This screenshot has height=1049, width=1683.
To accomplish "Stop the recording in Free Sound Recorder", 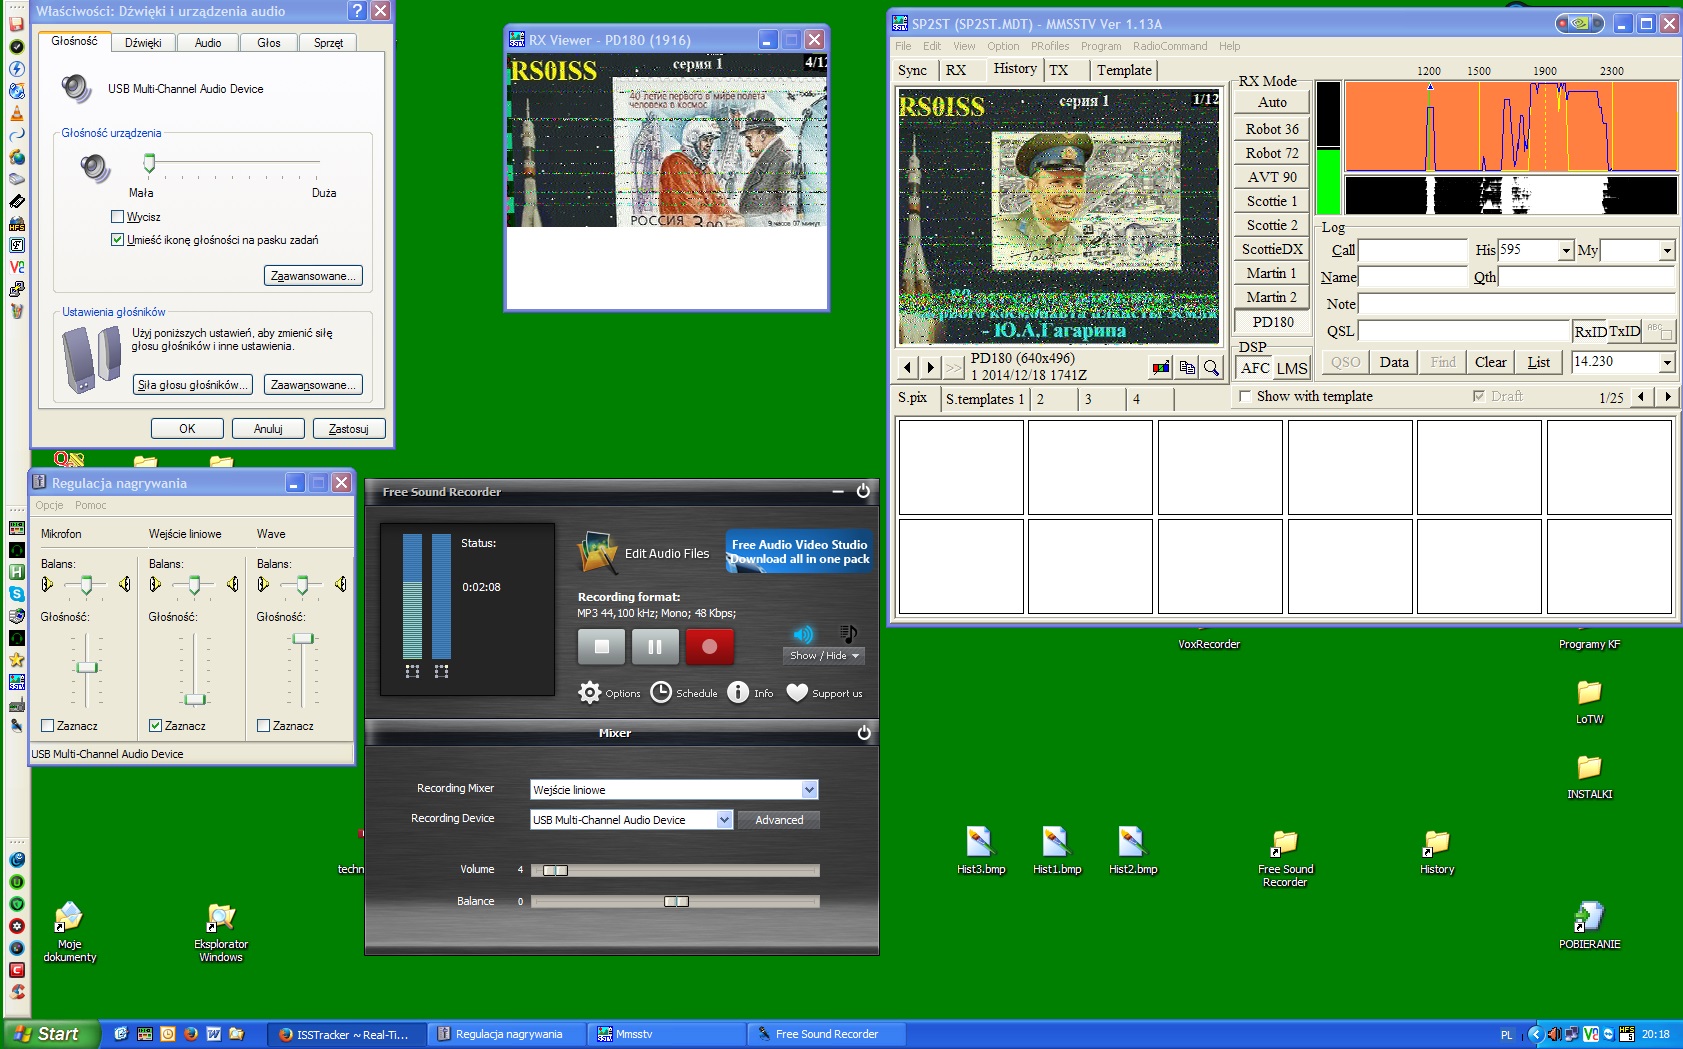I will [601, 647].
